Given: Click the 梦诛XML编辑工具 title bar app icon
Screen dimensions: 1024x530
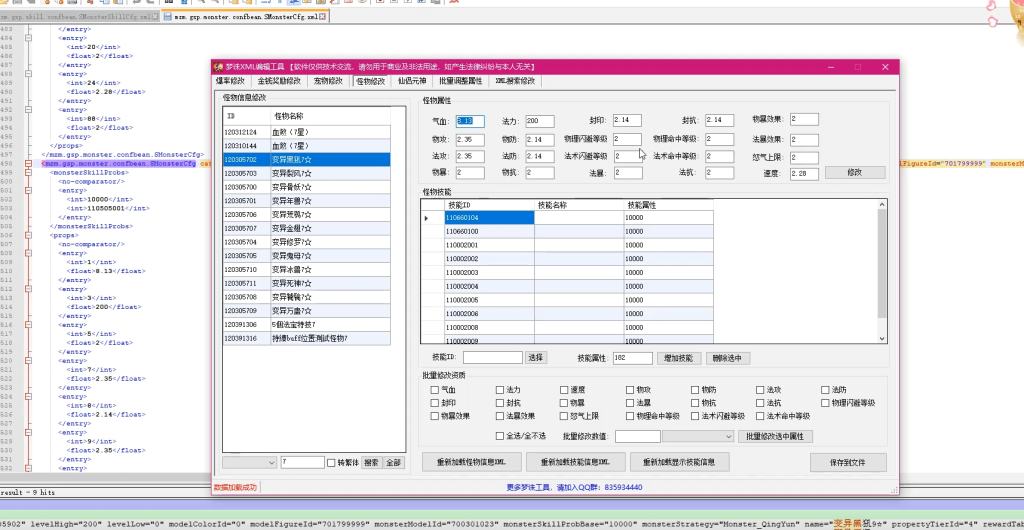Looking at the screenshot, I should click(218, 67).
